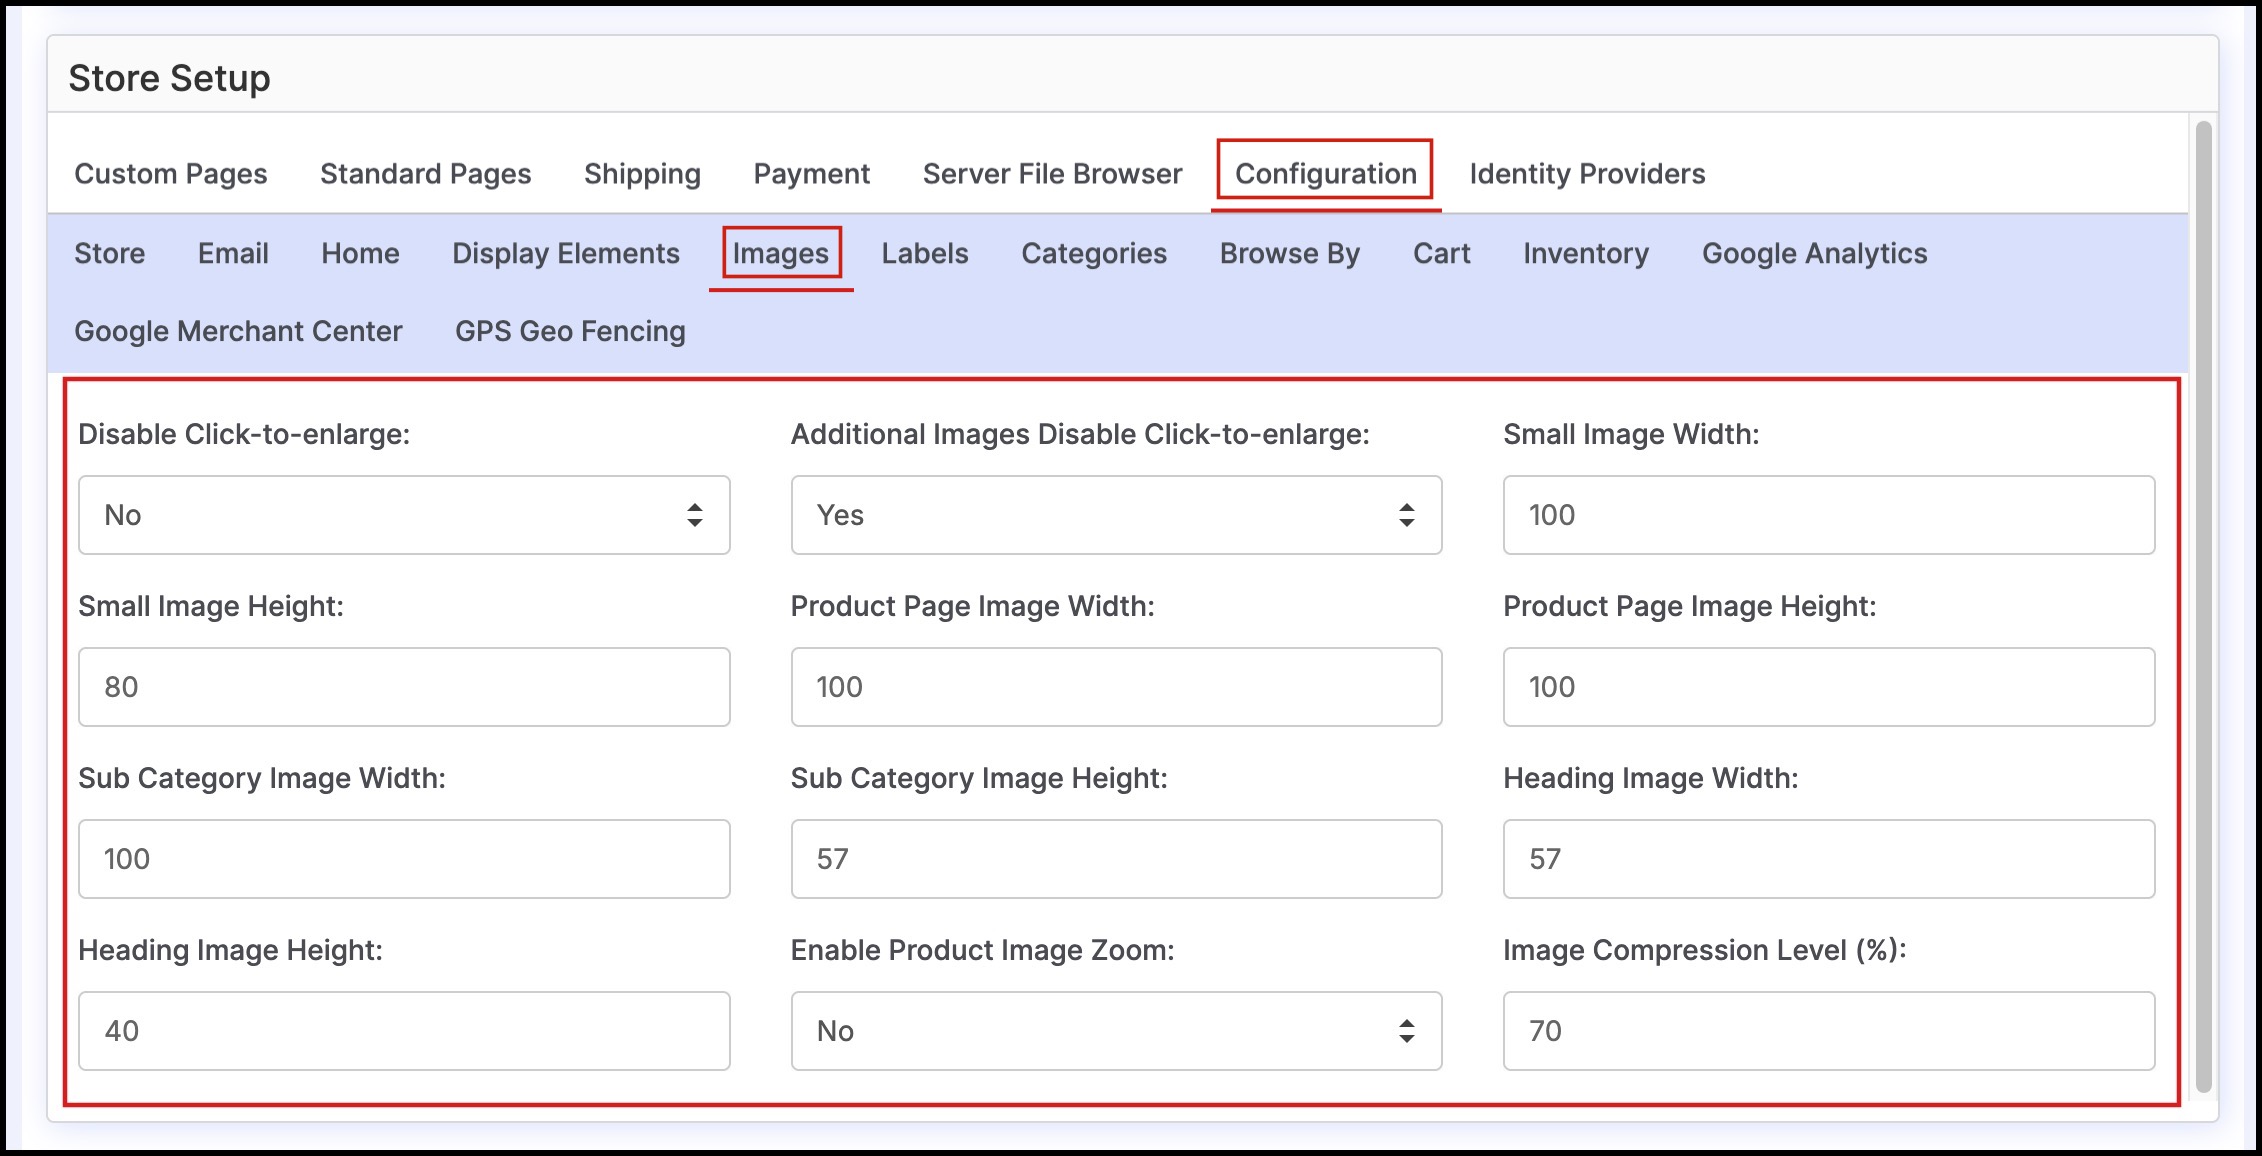Select the Payment tab
The image size is (2262, 1156).
click(811, 174)
